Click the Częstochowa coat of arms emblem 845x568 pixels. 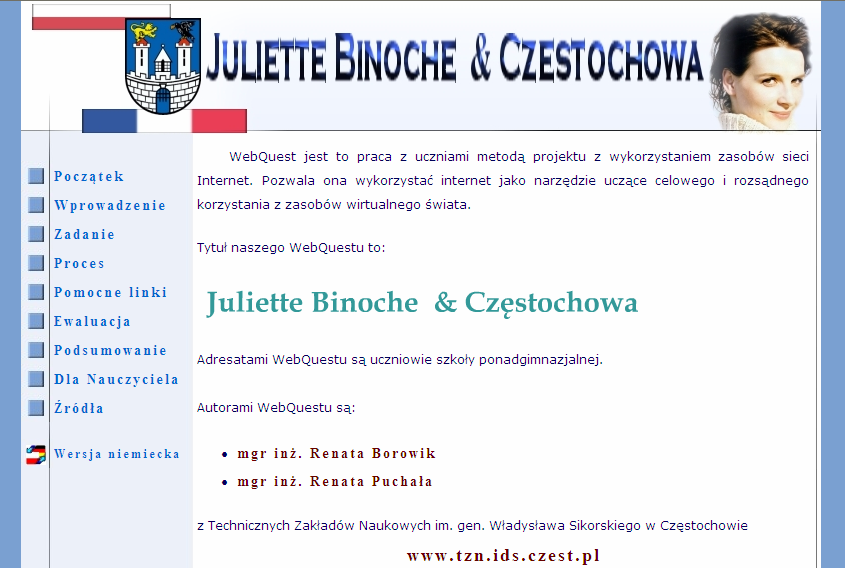pos(163,66)
